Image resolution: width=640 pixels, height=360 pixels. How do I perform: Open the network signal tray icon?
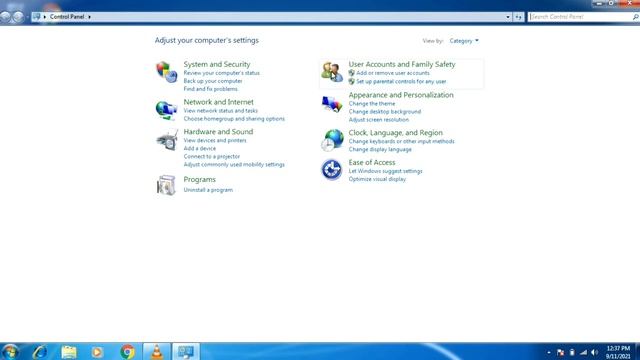pos(584,353)
